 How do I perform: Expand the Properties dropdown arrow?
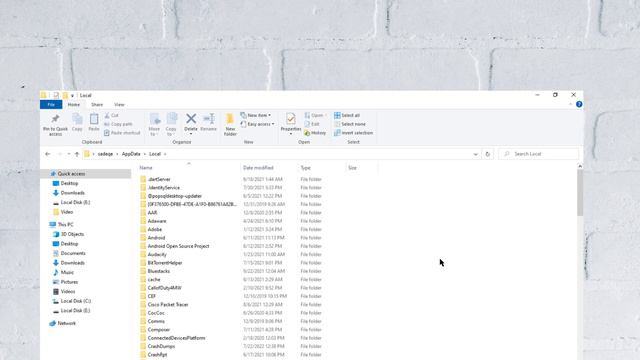[x=291, y=134]
